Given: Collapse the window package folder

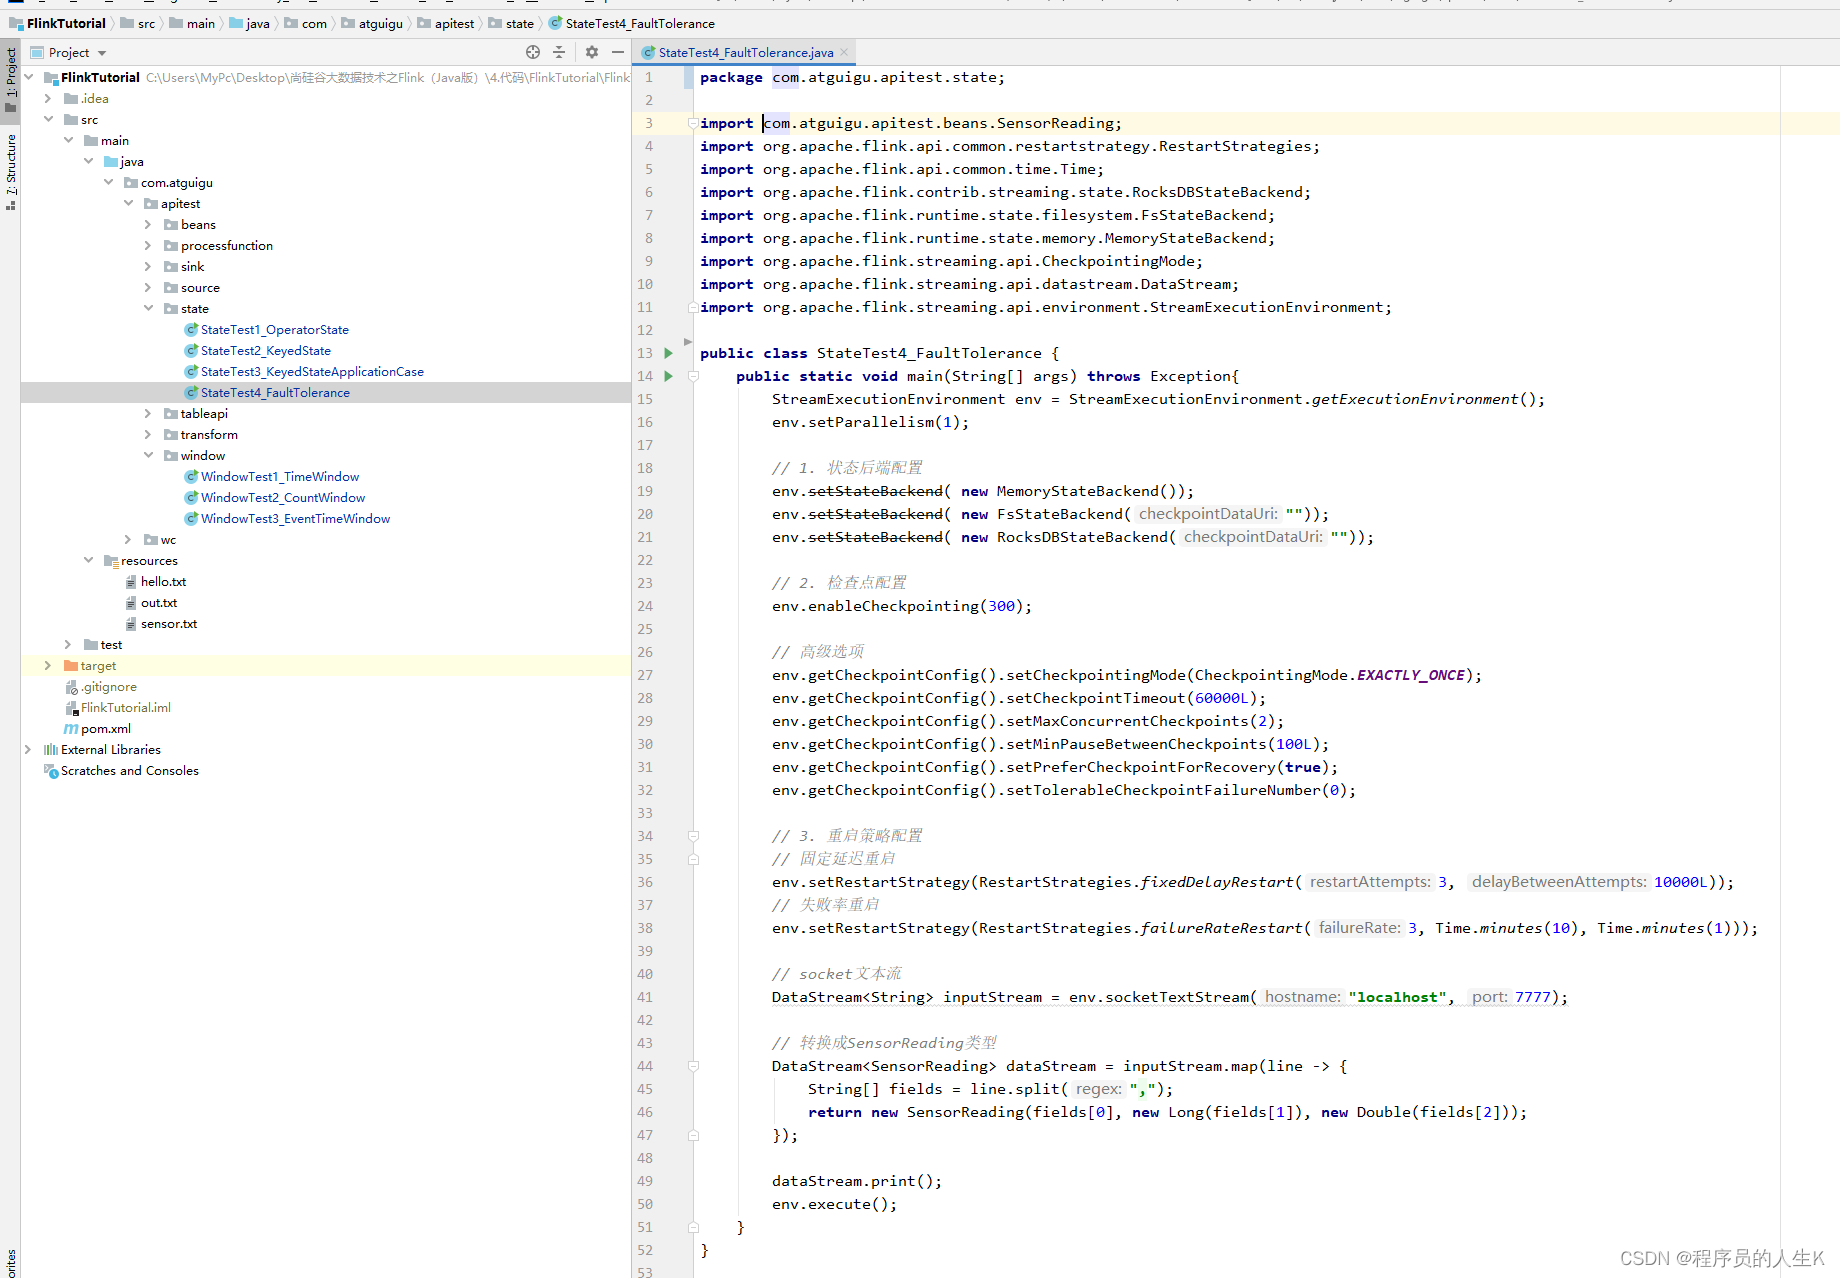Looking at the screenshot, I should coord(148,456).
